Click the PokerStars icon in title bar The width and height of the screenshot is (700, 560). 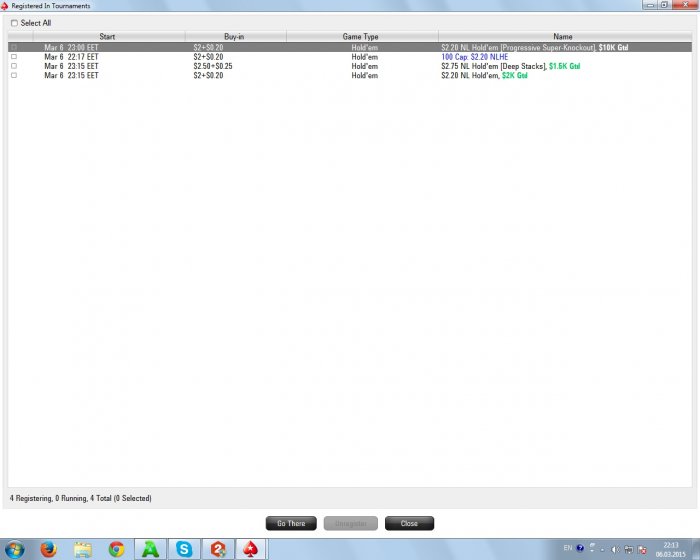coord(4,6)
